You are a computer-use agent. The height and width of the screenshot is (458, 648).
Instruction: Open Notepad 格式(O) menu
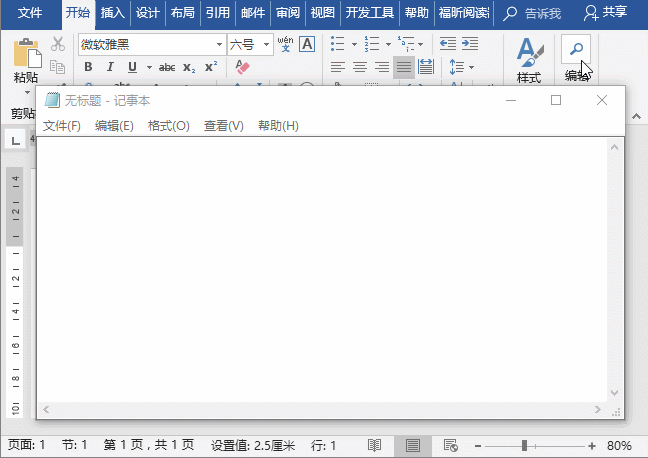[169, 126]
